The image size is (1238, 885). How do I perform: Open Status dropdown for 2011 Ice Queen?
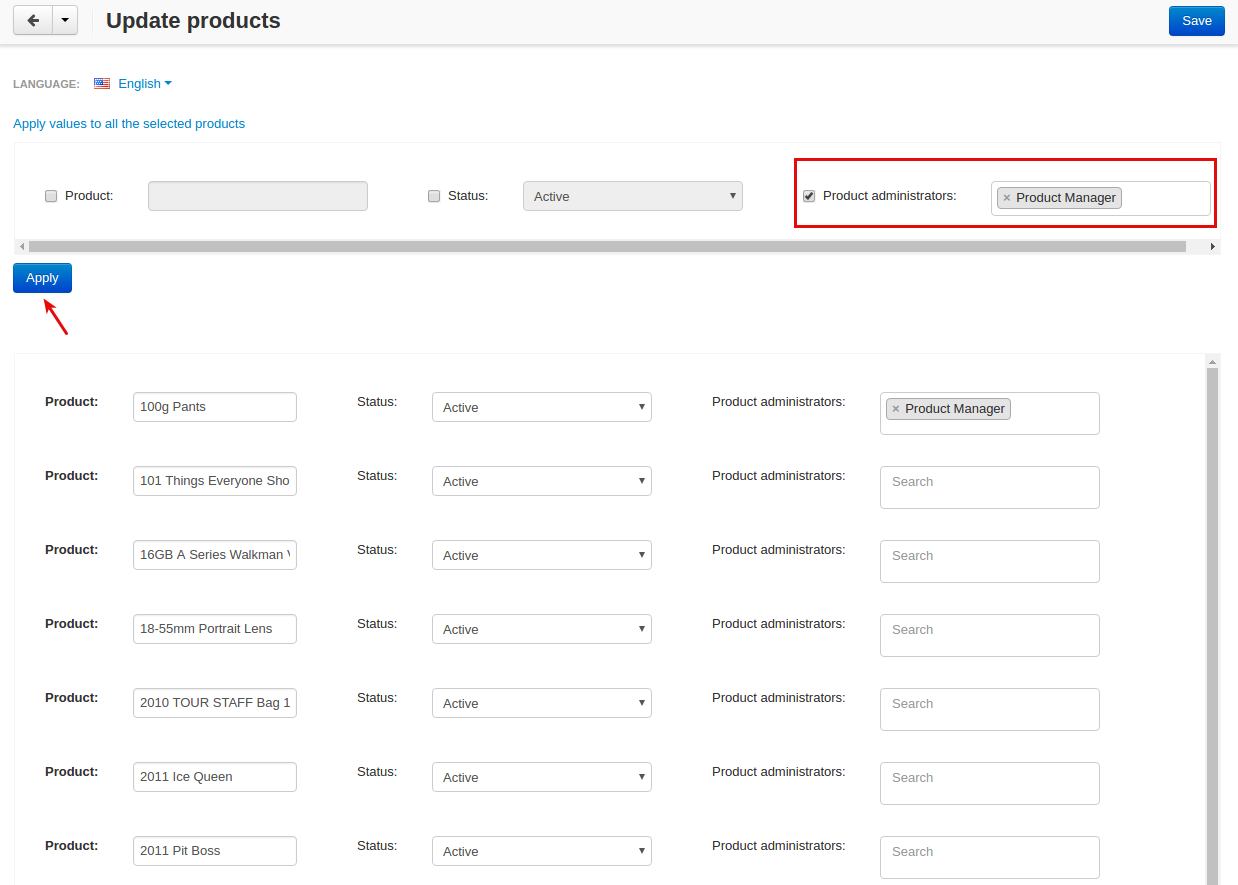[x=542, y=777]
